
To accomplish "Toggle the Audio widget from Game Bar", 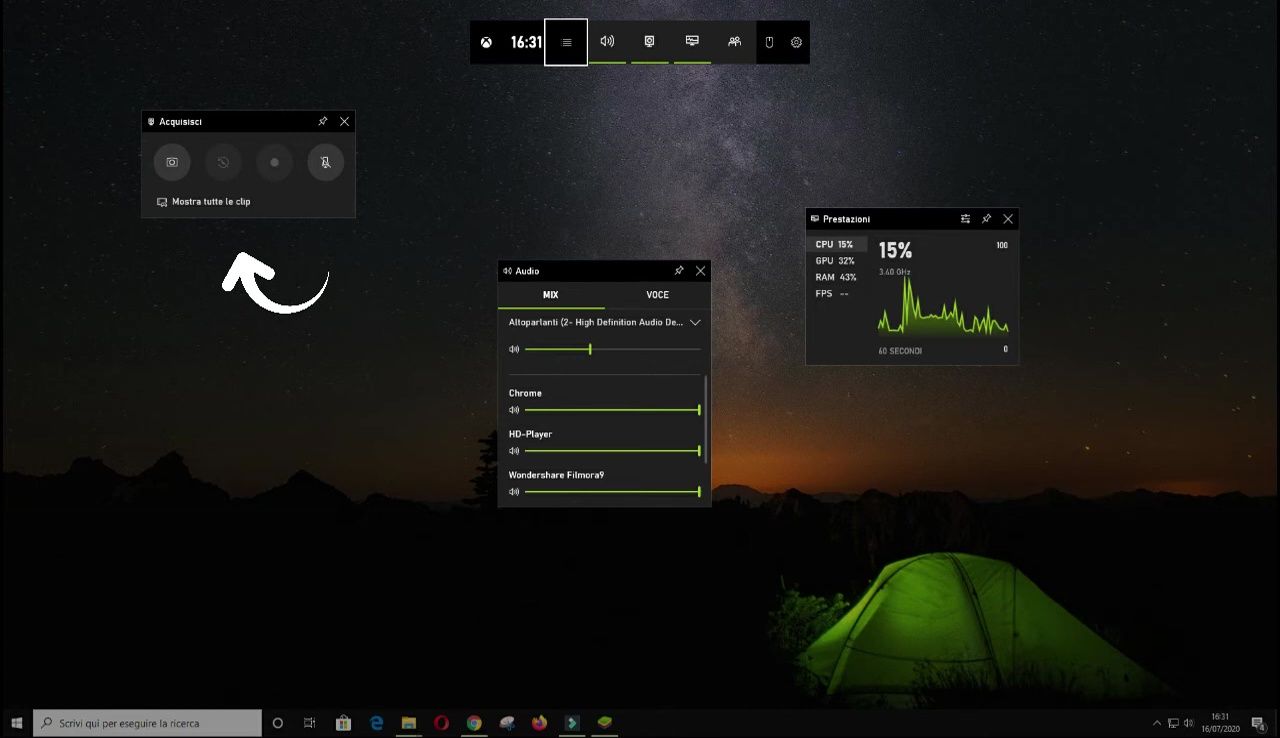I will click(x=607, y=42).
